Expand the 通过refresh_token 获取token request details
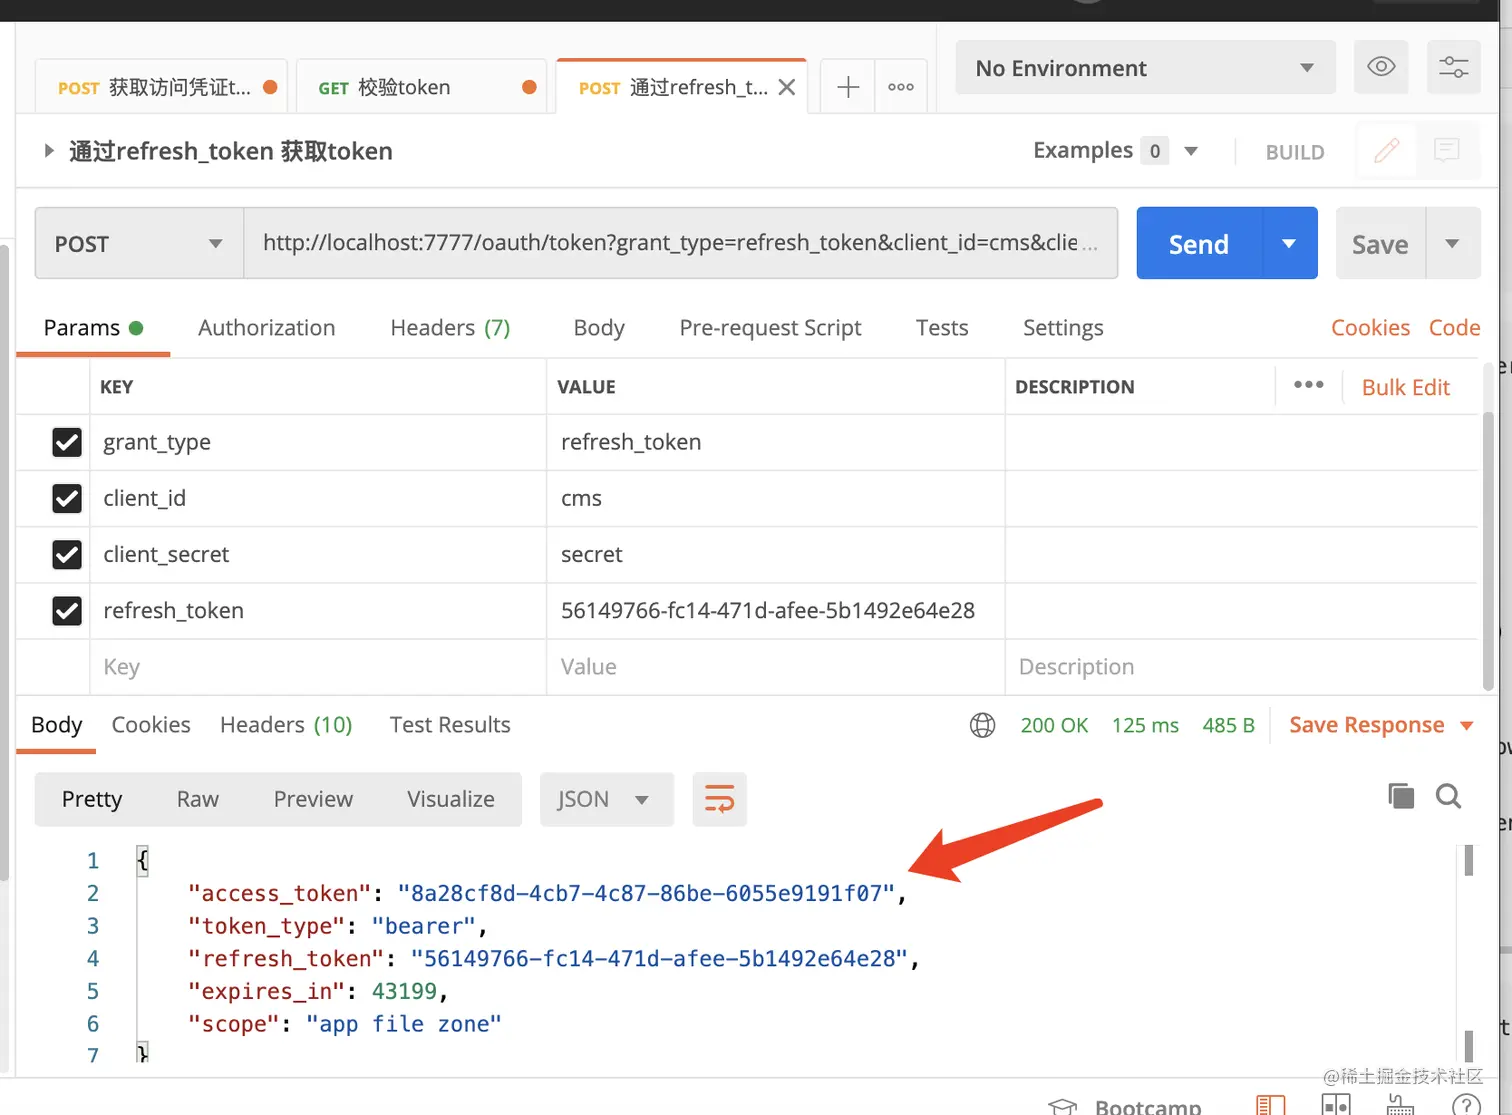 48,151
